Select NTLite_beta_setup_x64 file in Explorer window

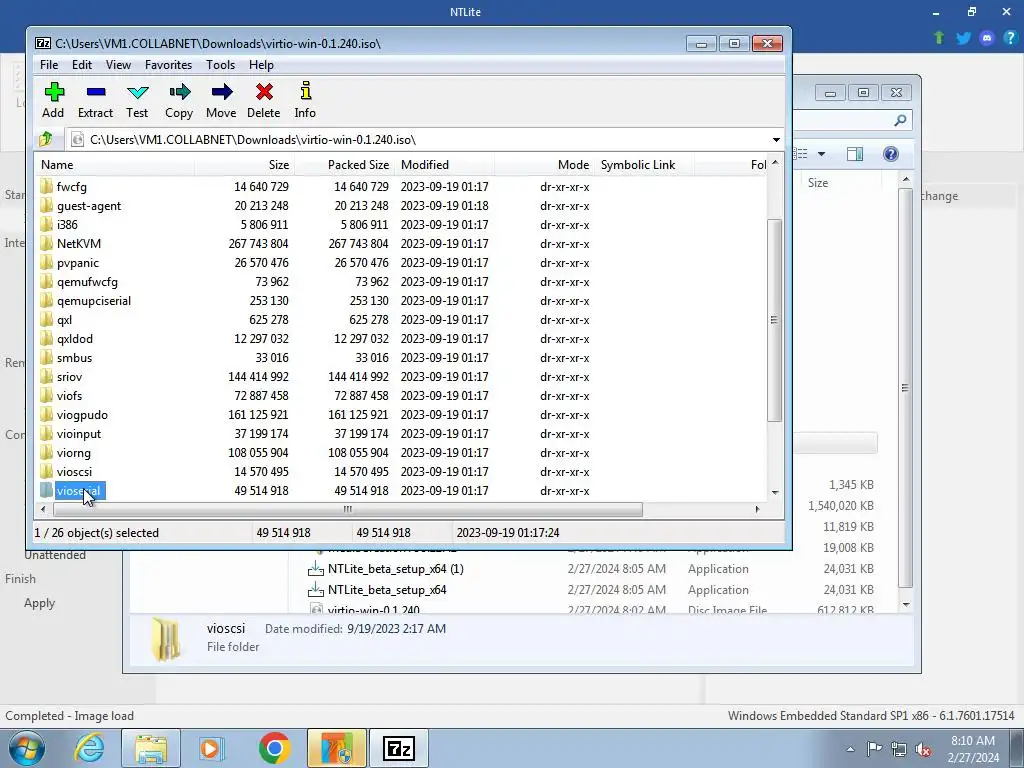(387, 590)
